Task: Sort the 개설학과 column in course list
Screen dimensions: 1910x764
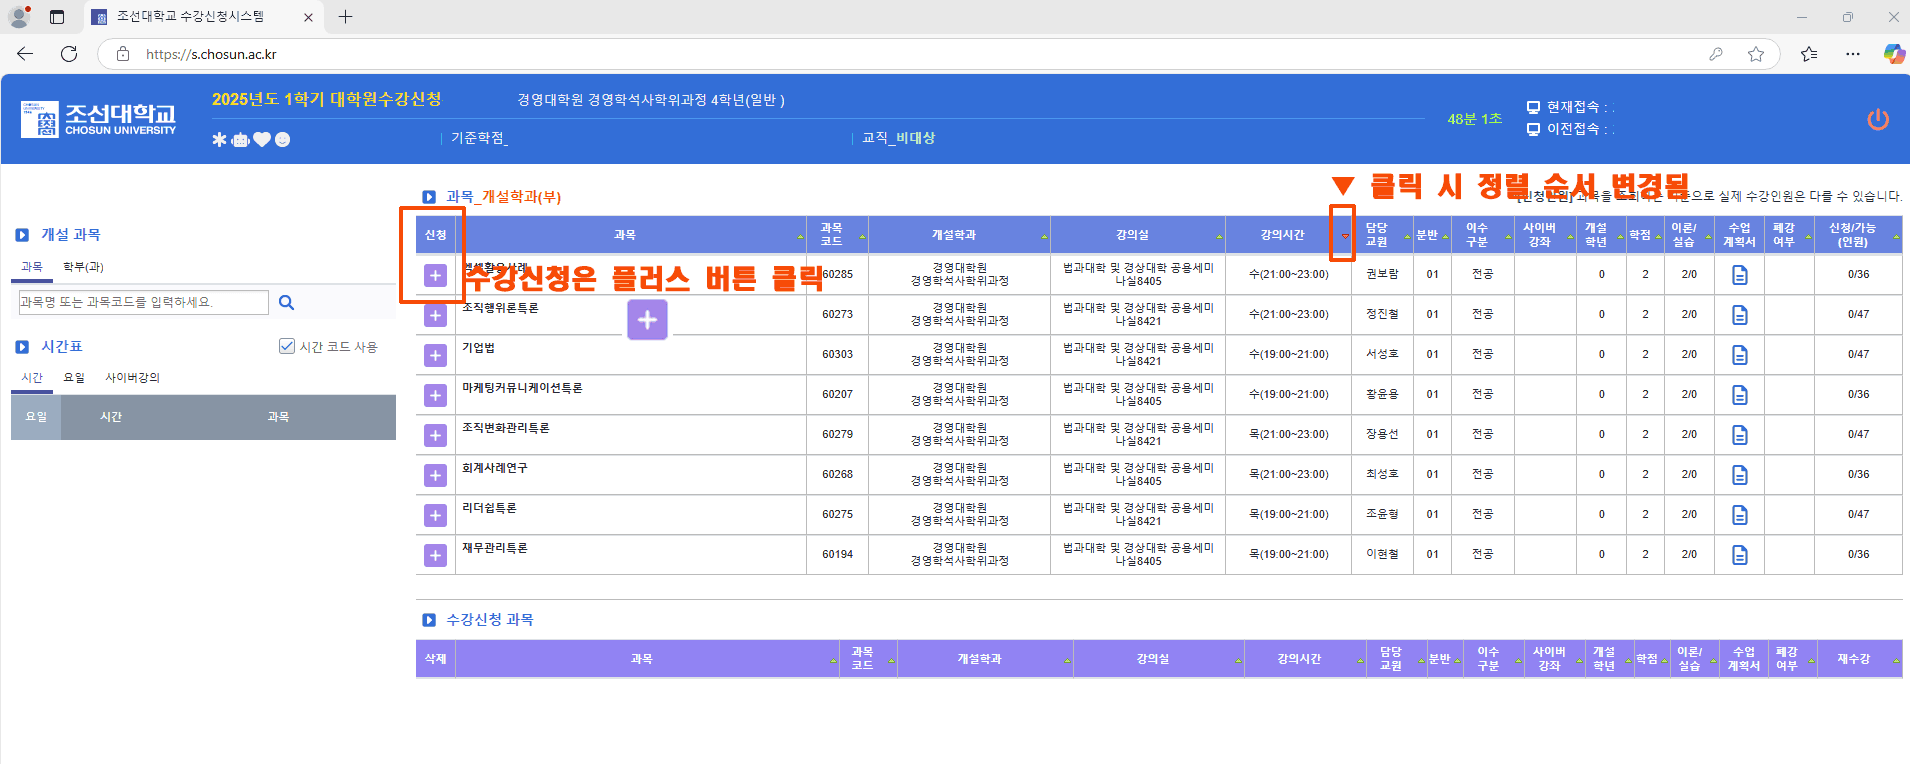Action: point(1044,237)
